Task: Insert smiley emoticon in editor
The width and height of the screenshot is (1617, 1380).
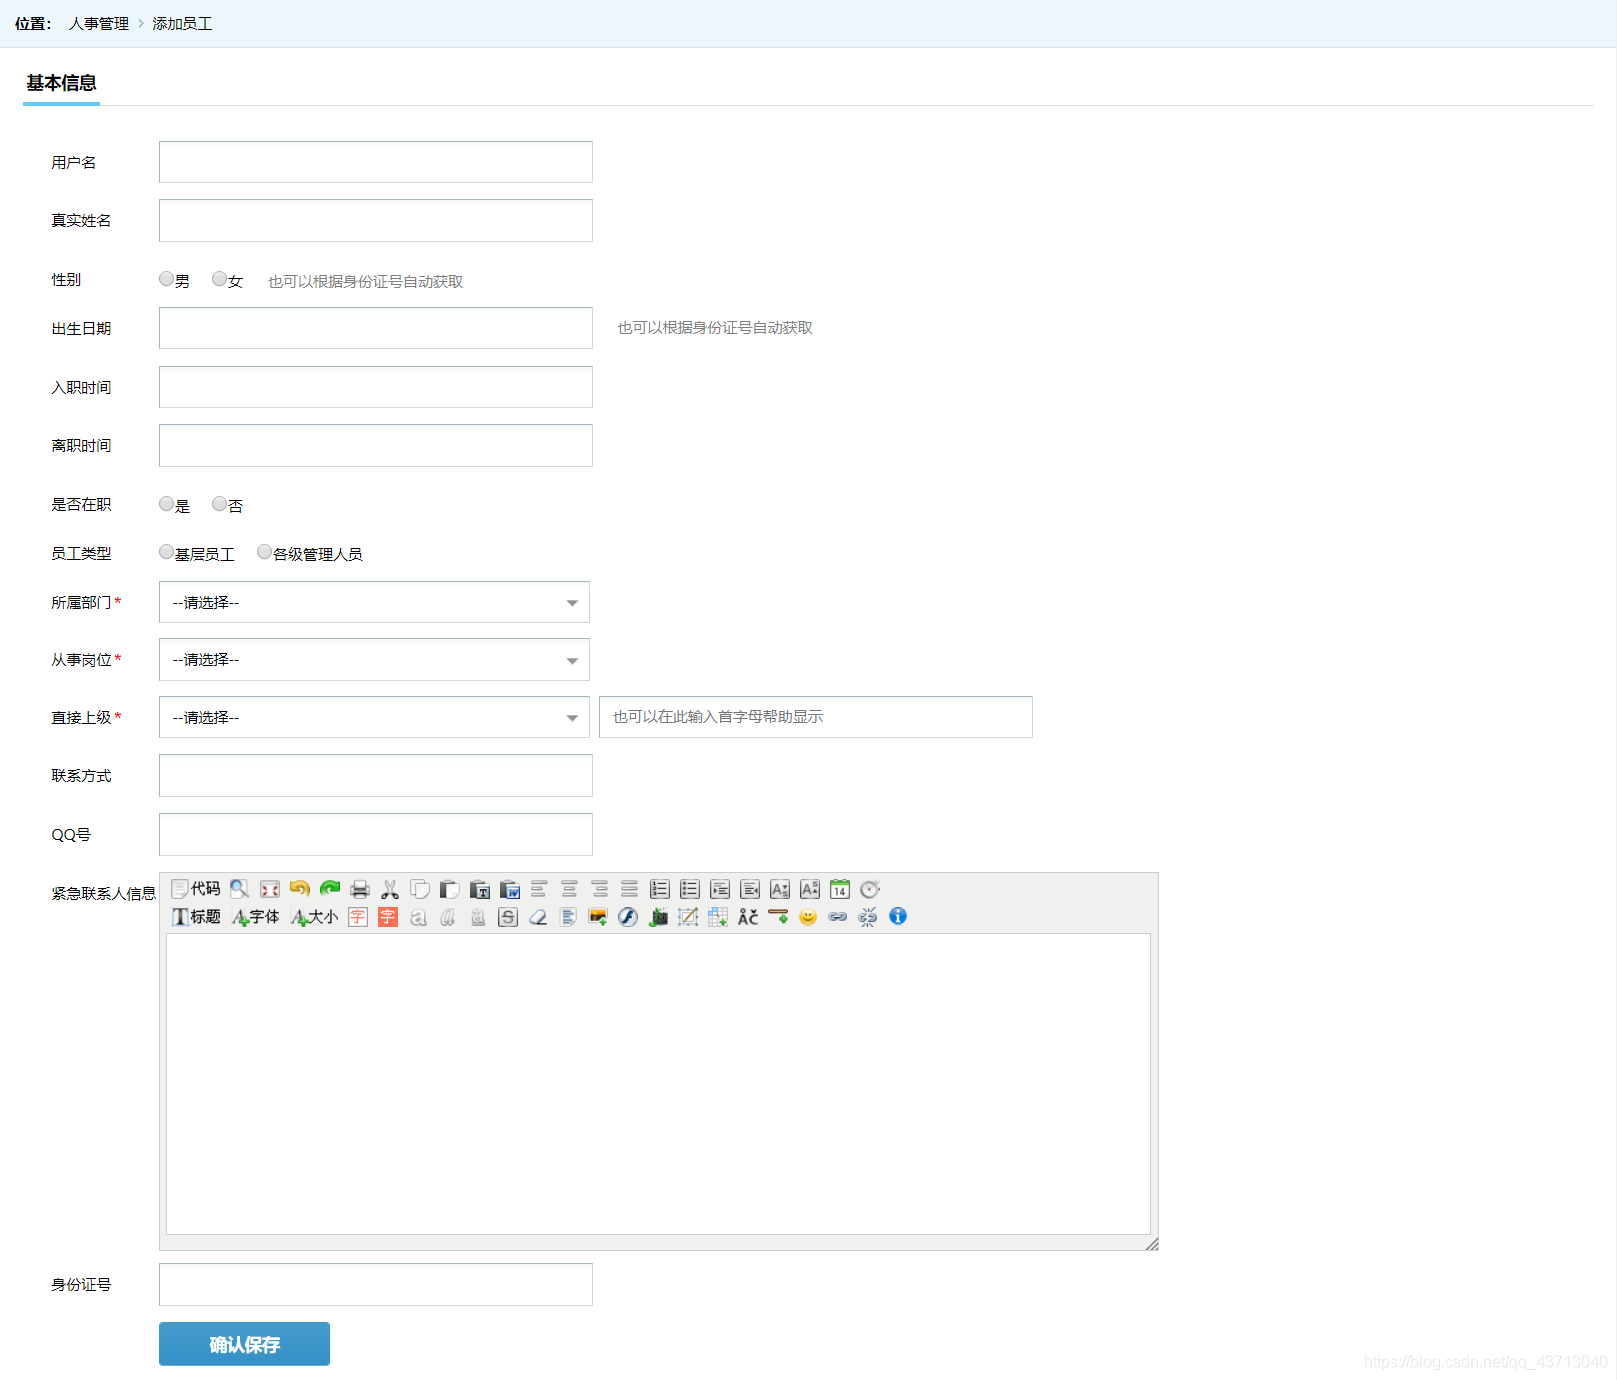Action: (808, 917)
